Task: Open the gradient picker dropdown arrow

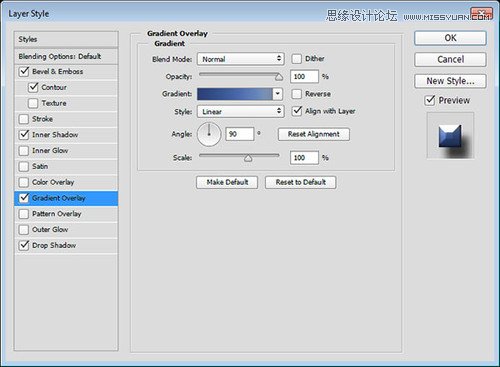Action: click(x=277, y=94)
